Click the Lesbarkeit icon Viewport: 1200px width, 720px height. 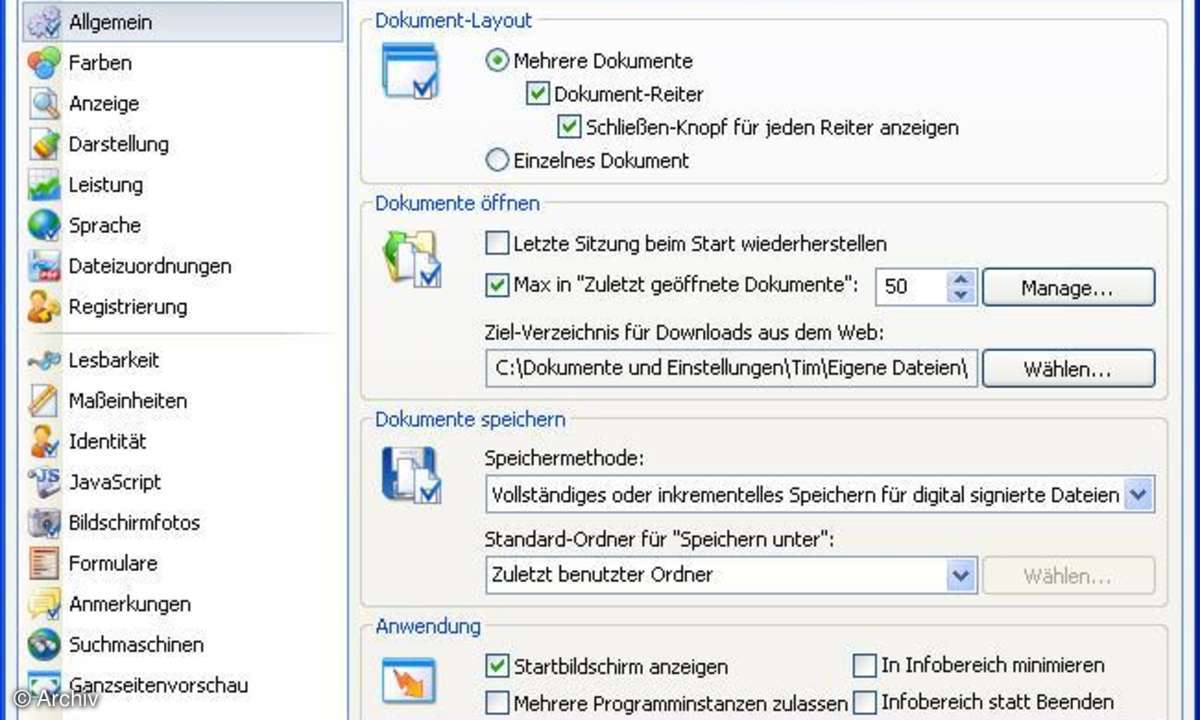pos(44,360)
